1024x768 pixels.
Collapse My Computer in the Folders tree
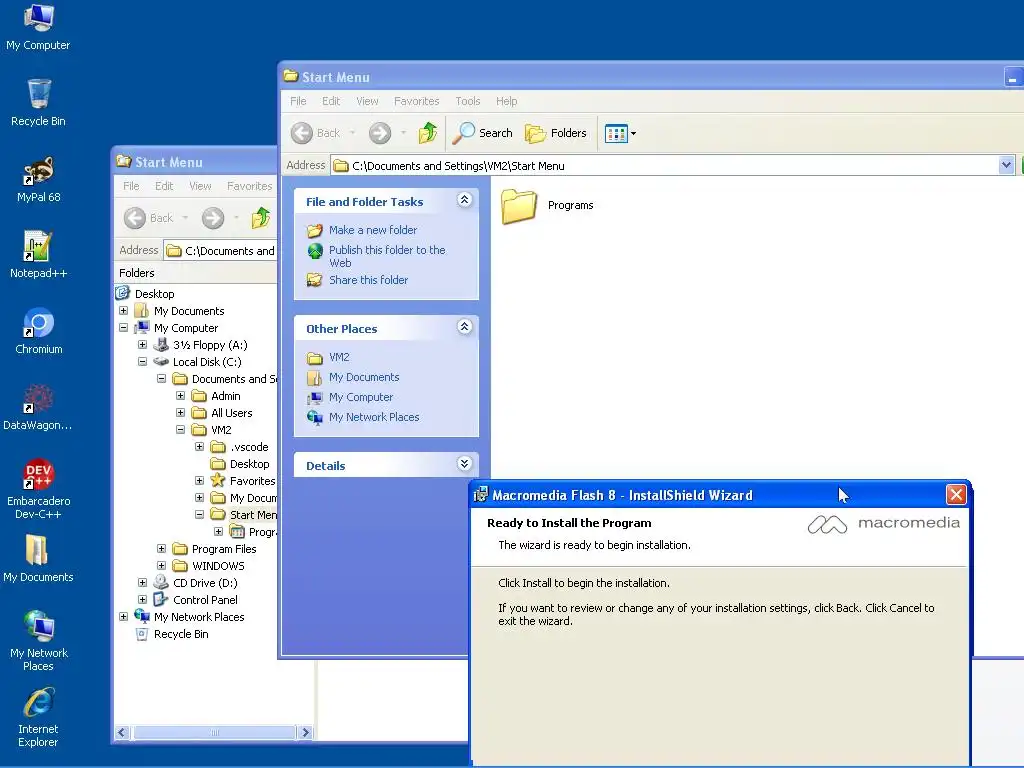[x=123, y=328]
